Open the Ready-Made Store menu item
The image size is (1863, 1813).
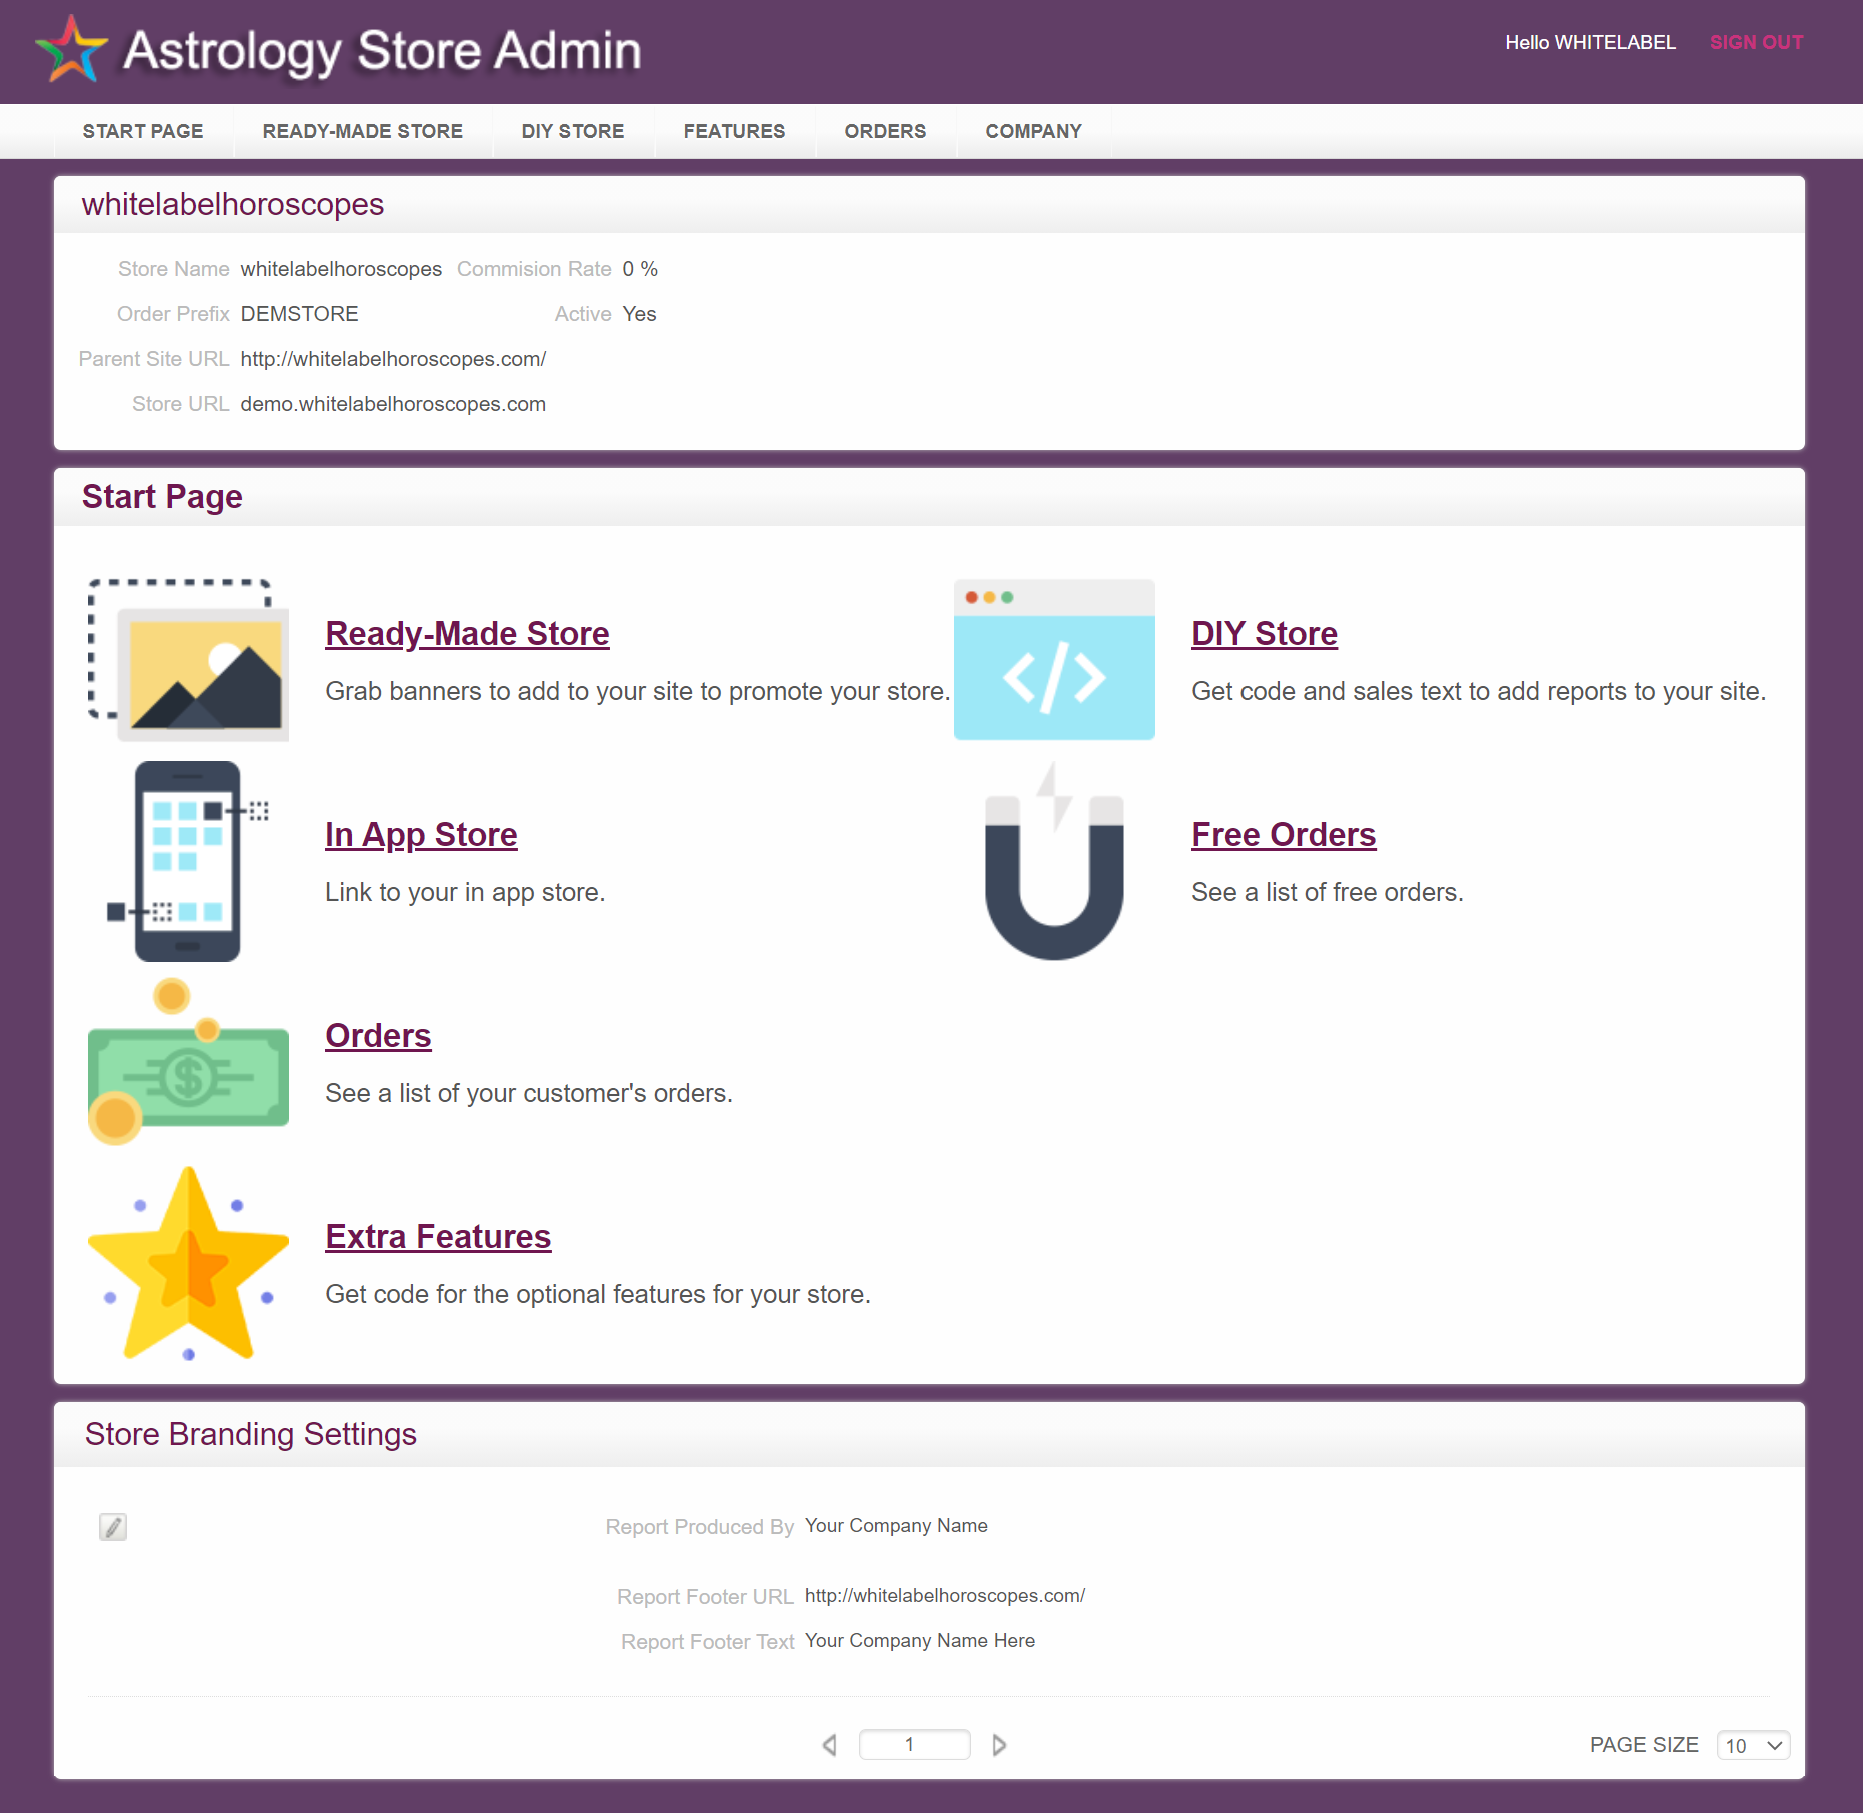[363, 131]
